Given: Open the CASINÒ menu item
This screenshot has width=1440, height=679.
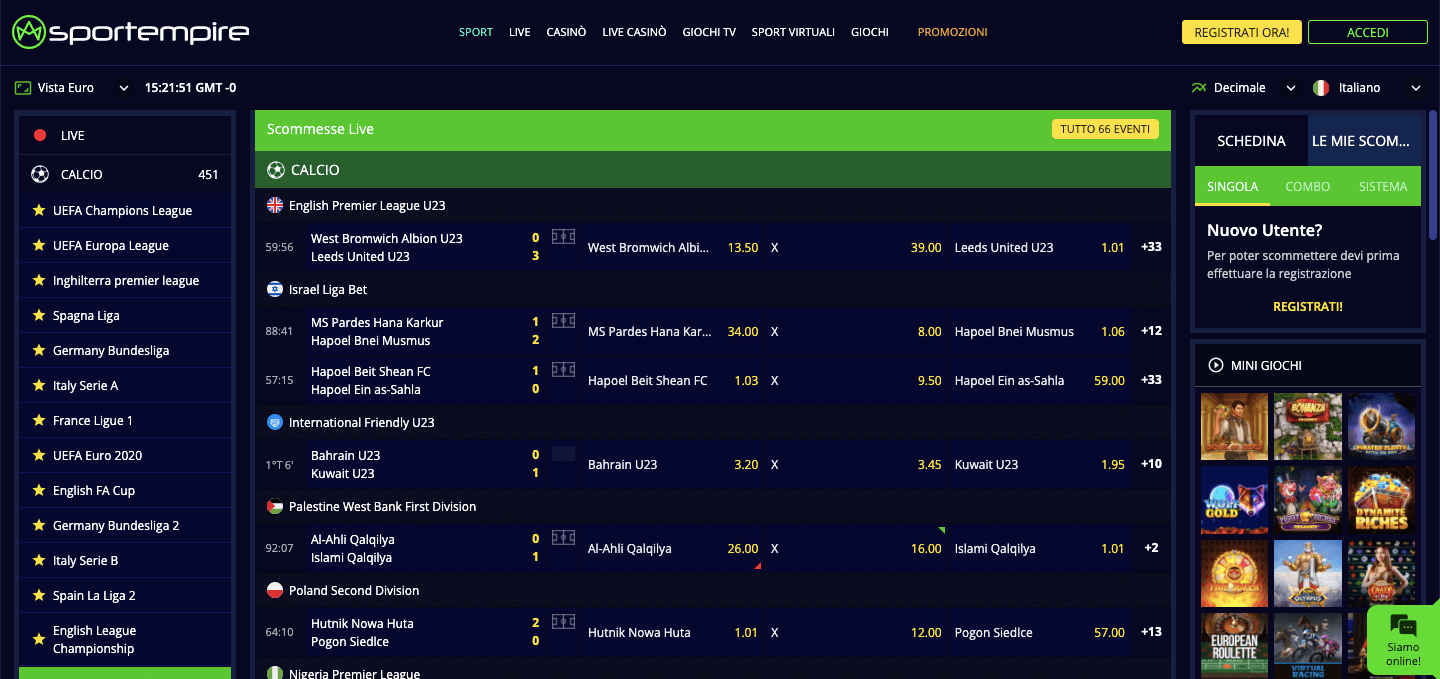Looking at the screenshot, I should (x=566, y=31).
